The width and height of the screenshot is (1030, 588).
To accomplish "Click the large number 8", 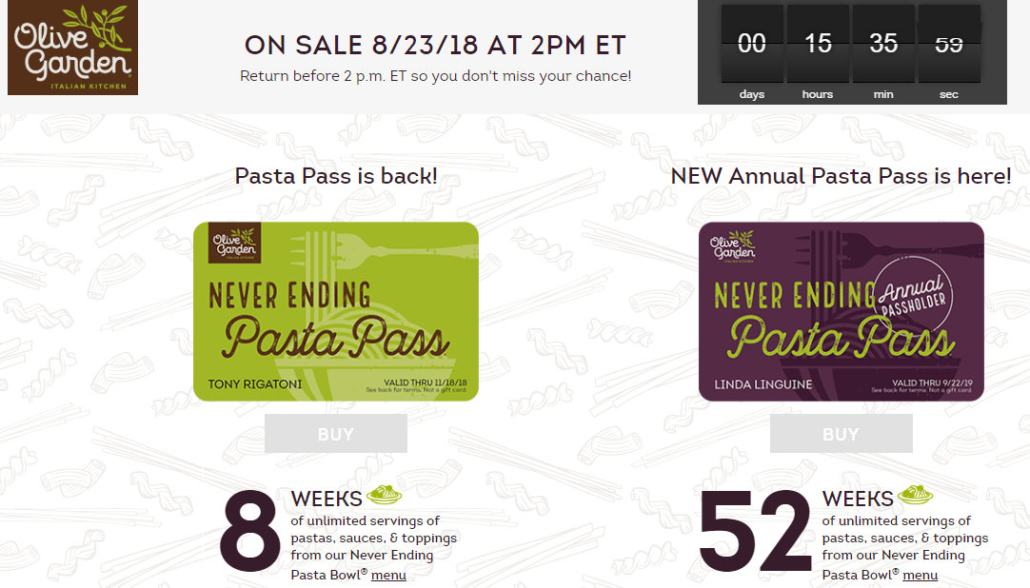I will (250, 531).
